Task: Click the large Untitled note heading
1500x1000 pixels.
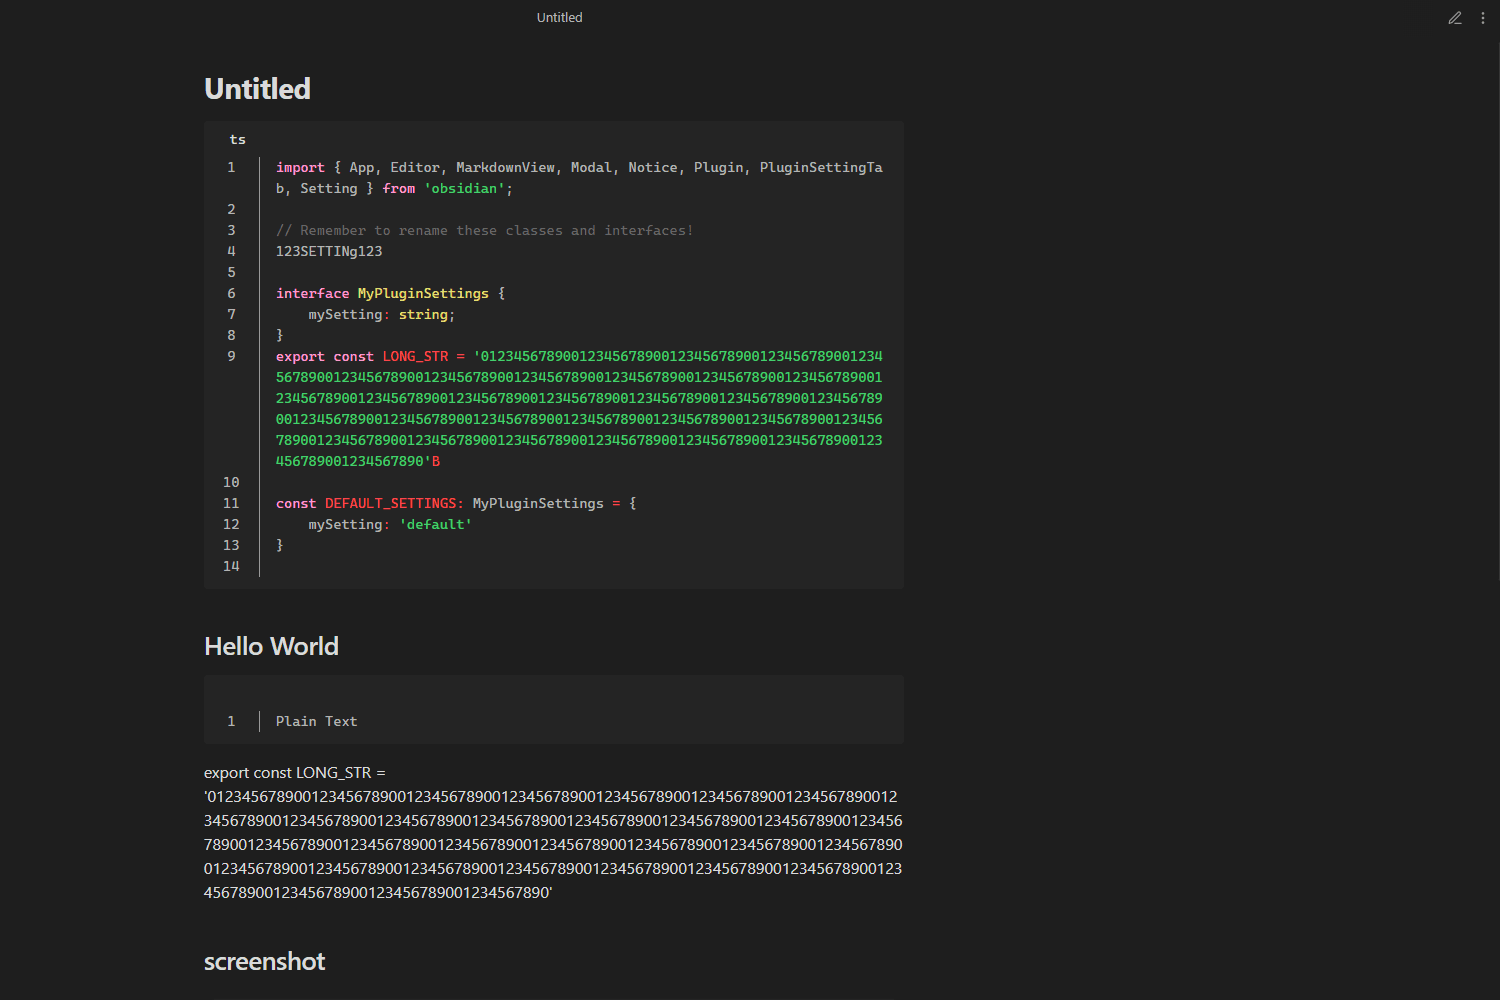Action: click(x=257, y=89)
